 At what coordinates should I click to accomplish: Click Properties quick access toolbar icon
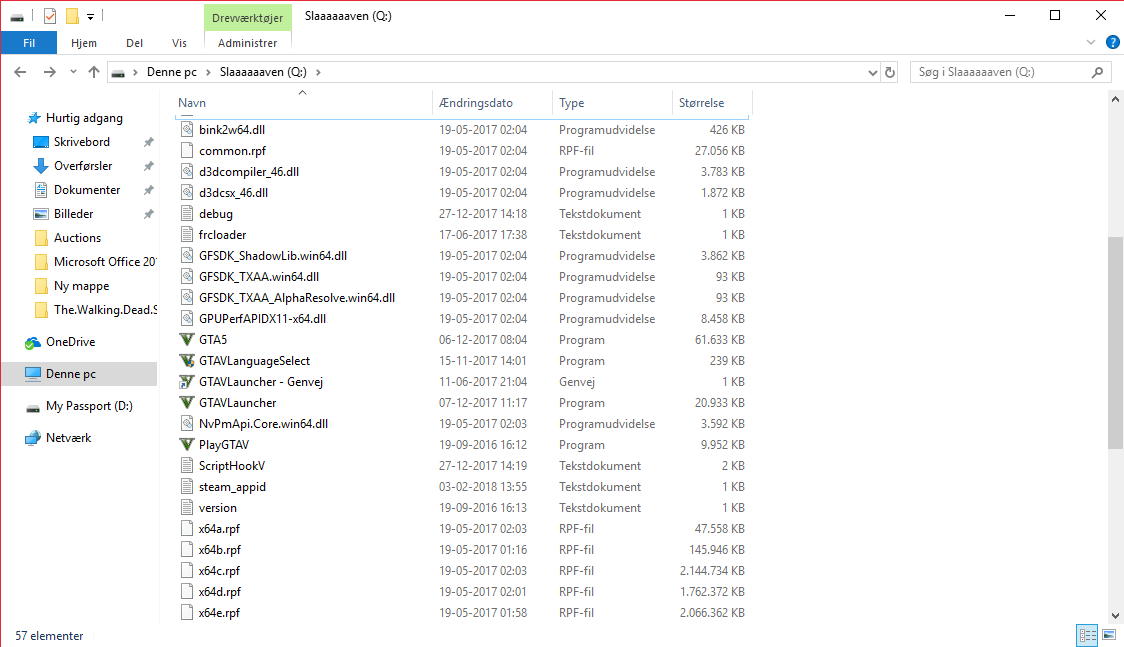tap(49, 16)
